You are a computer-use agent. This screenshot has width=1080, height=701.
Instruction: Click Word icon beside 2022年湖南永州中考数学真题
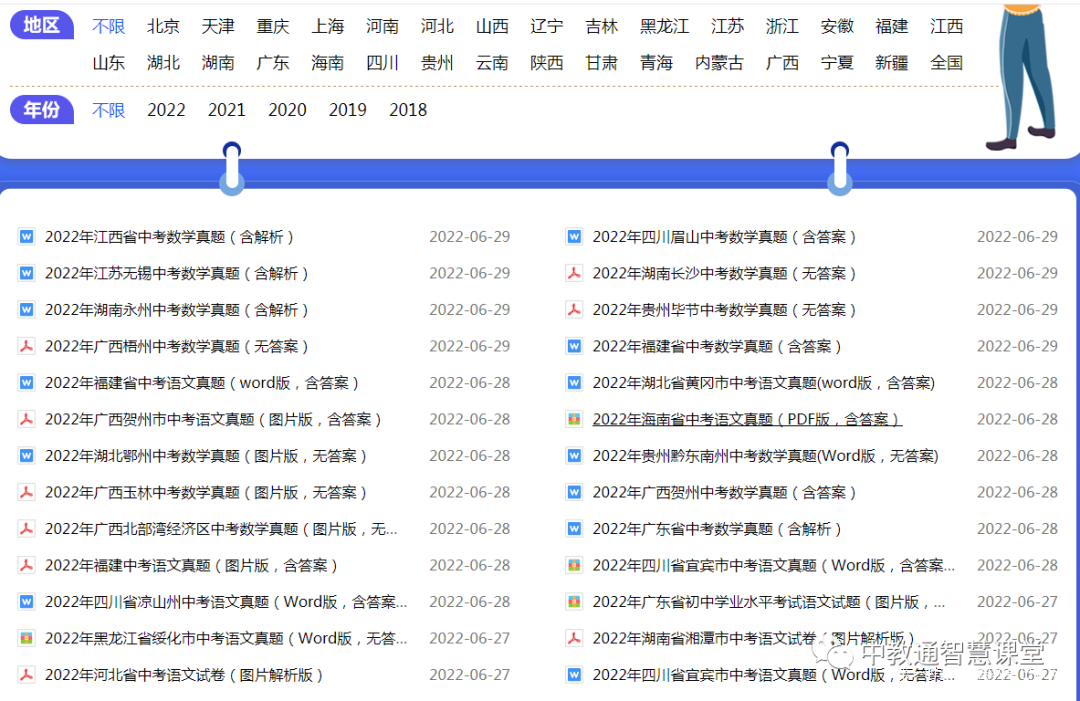26,310
